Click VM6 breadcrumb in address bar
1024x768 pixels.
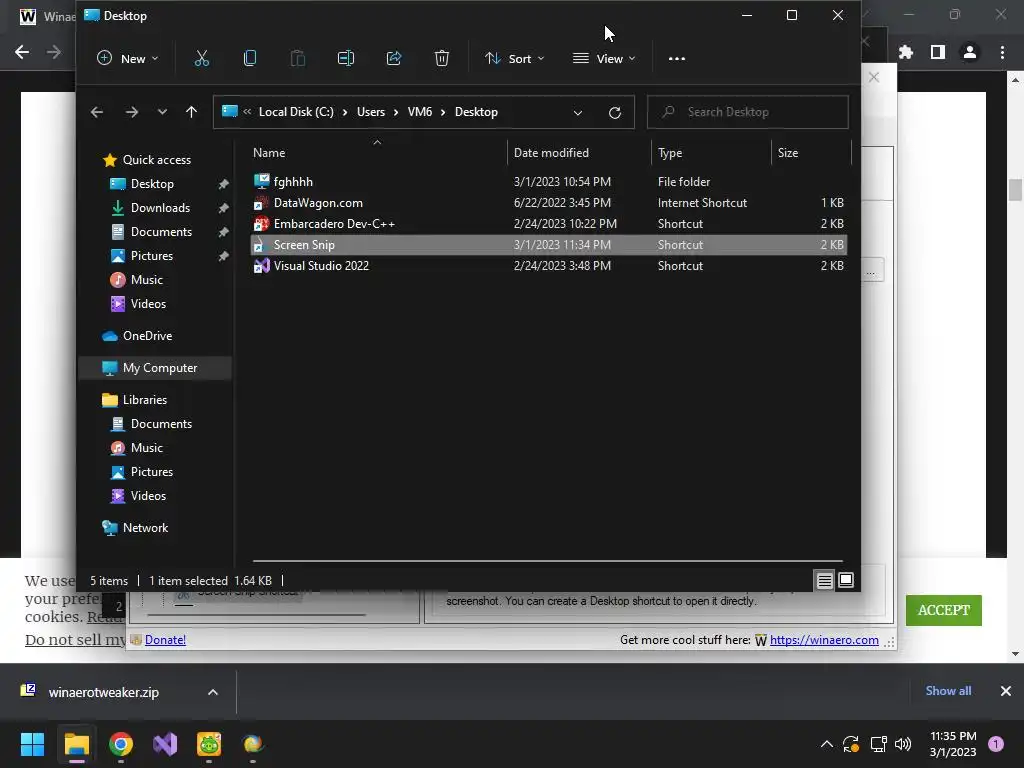tap(420, 112)
